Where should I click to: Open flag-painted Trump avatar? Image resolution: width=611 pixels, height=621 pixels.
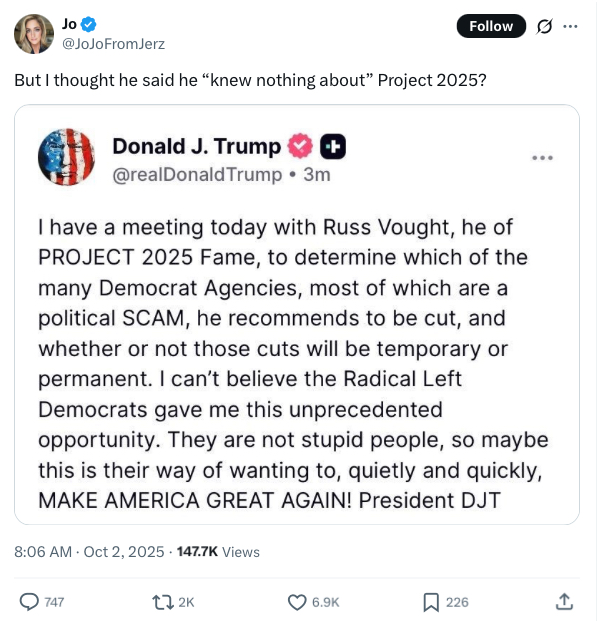pos(67,157)
